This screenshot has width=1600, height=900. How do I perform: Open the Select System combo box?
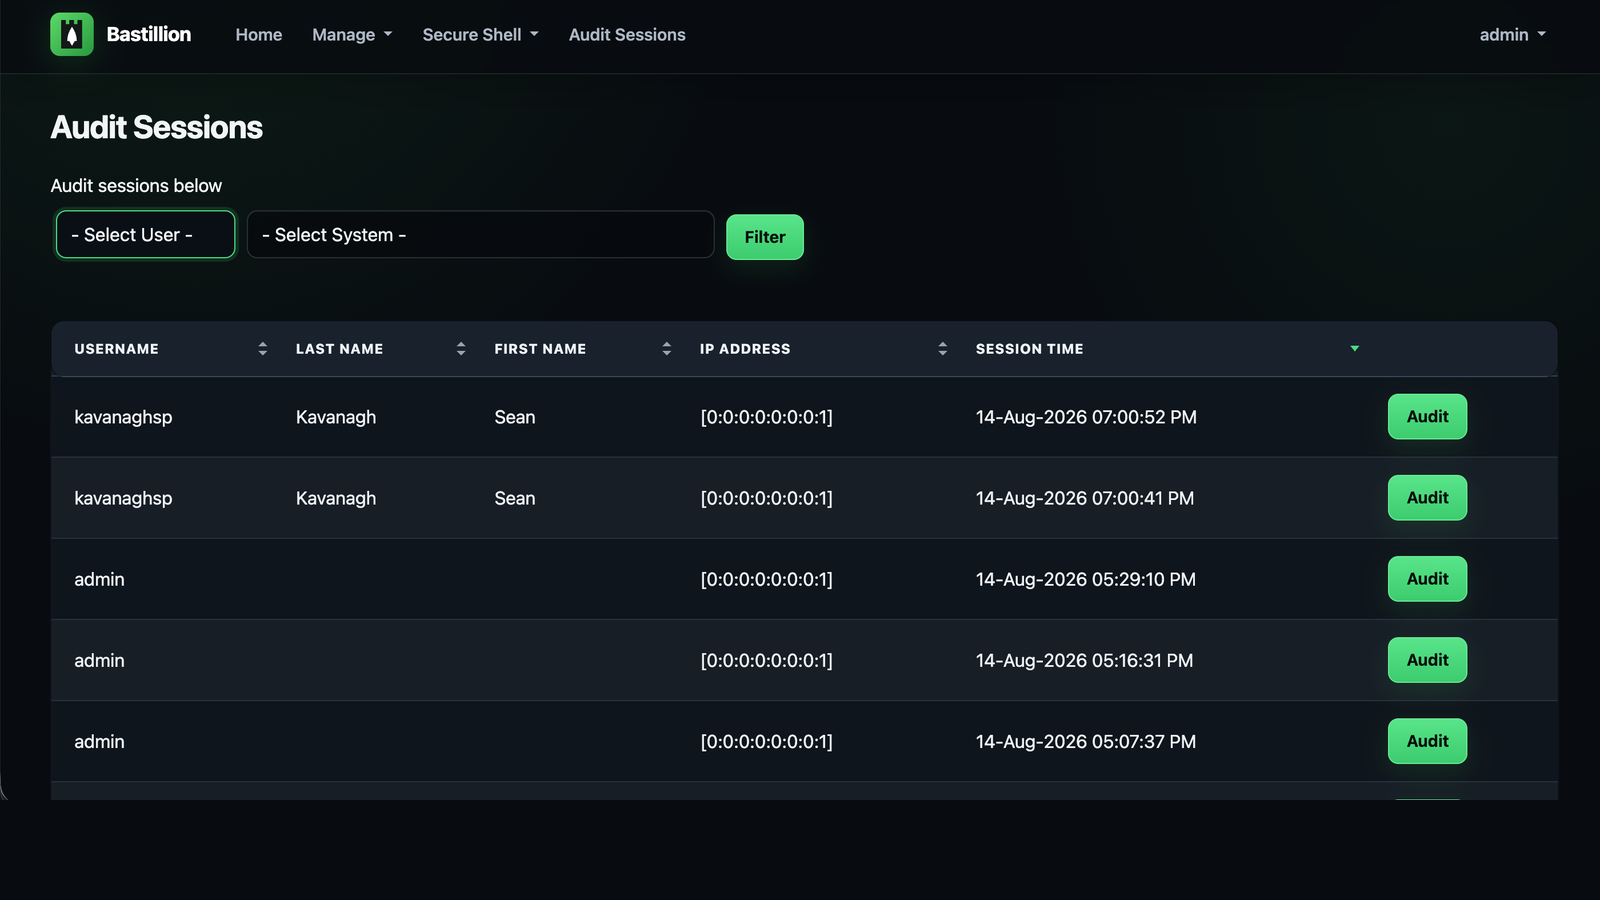tap(480, 234)
